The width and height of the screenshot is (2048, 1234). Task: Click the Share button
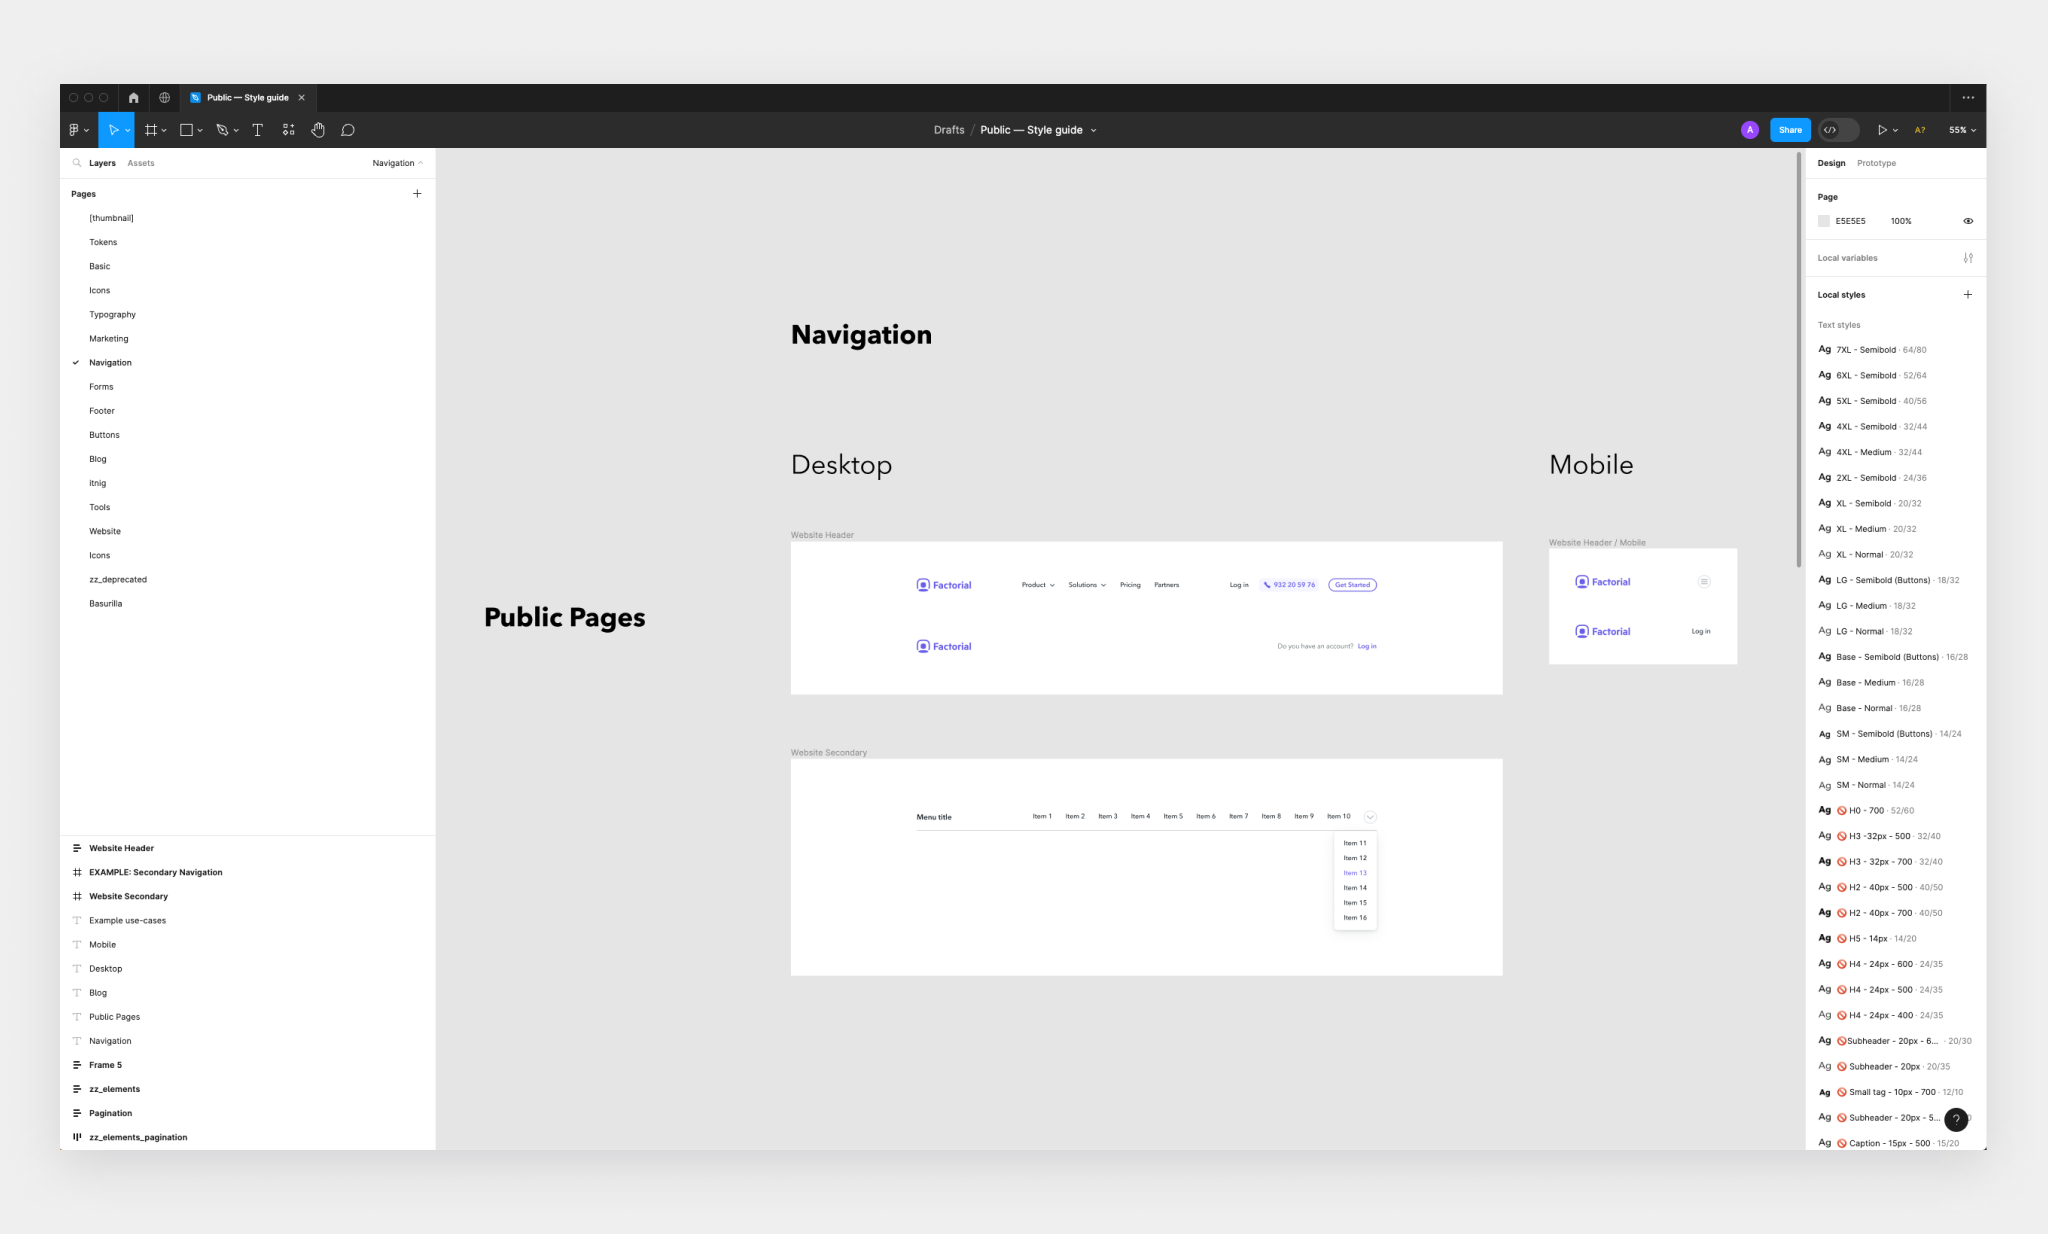coord(1790,130)
